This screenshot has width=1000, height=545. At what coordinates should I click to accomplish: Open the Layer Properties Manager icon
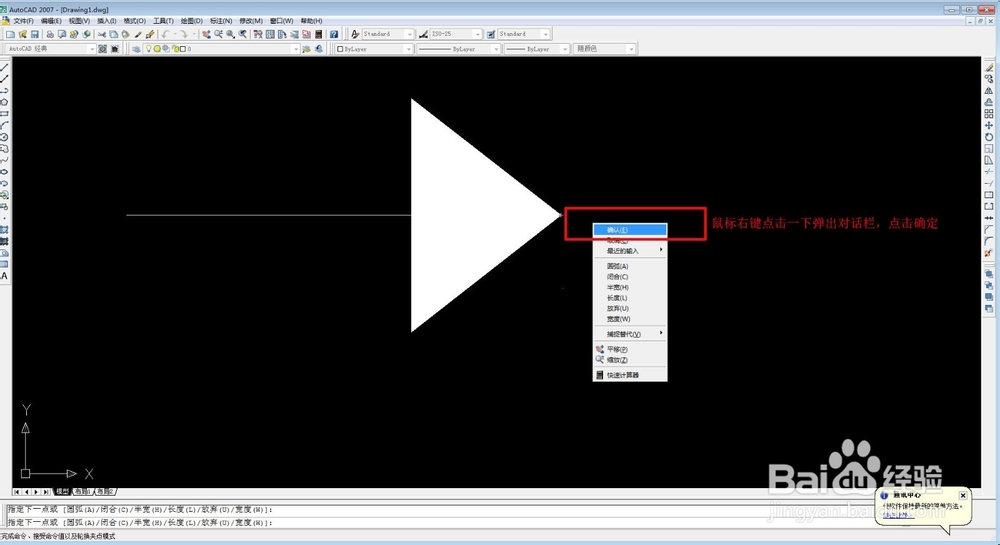pos(136,48)
